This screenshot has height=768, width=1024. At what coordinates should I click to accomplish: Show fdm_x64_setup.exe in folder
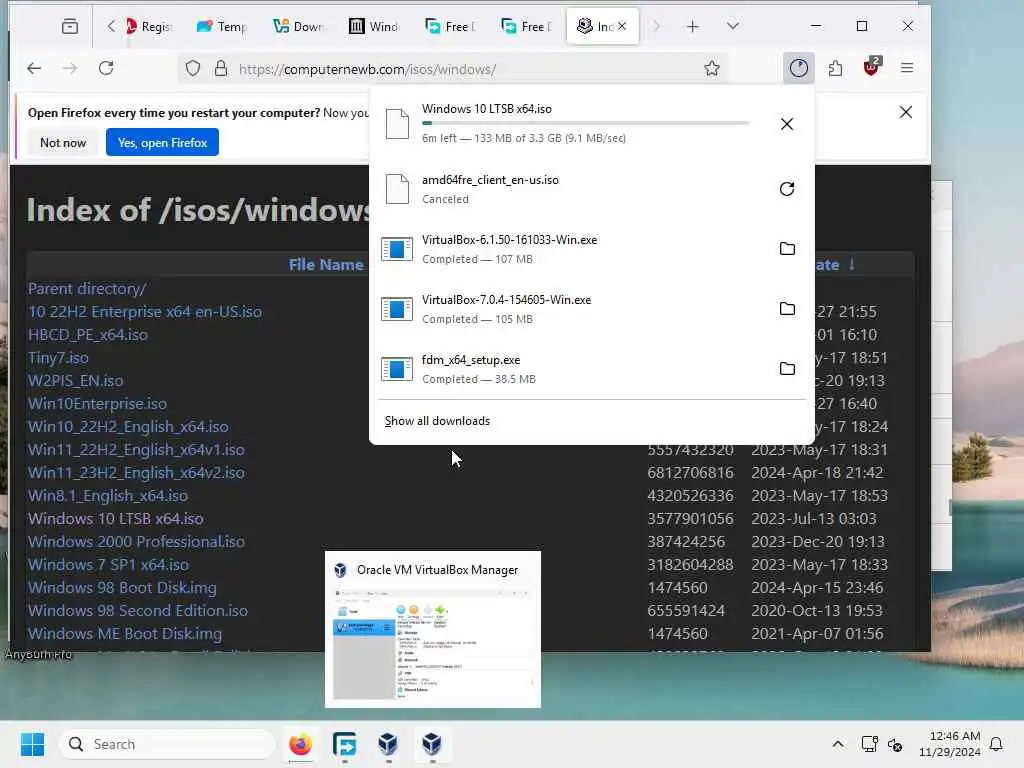click(787, 369)
